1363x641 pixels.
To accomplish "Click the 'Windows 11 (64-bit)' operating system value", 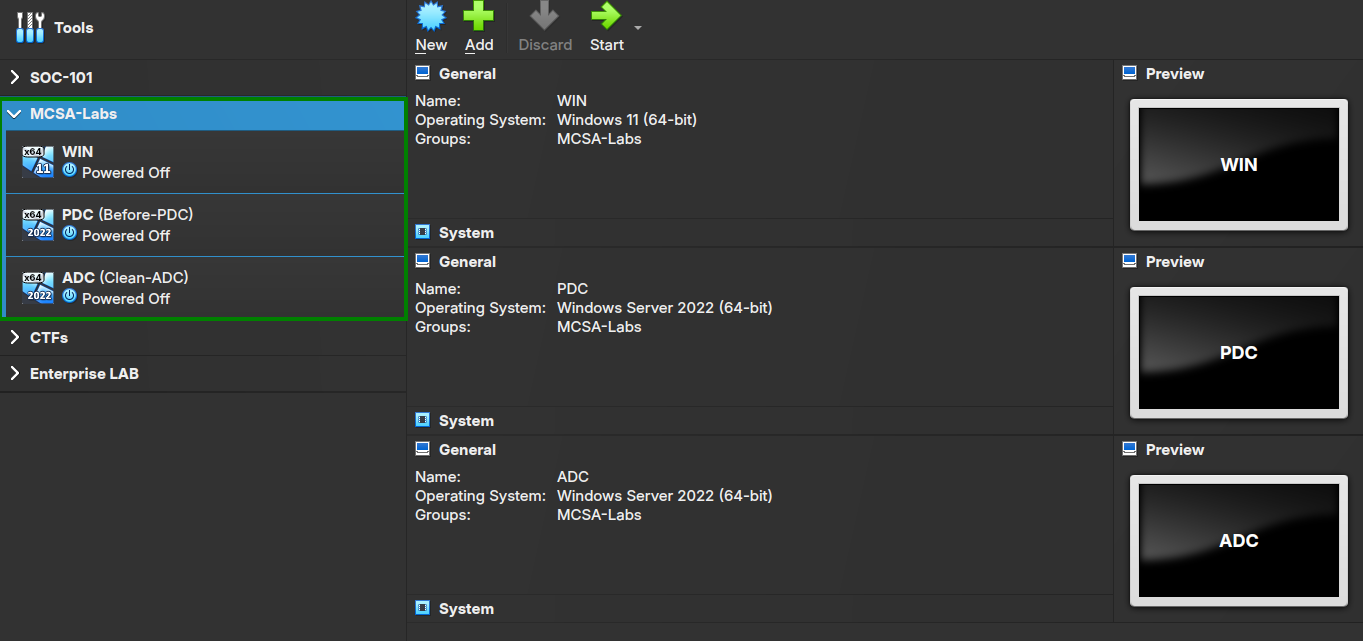I will point(627,120).
